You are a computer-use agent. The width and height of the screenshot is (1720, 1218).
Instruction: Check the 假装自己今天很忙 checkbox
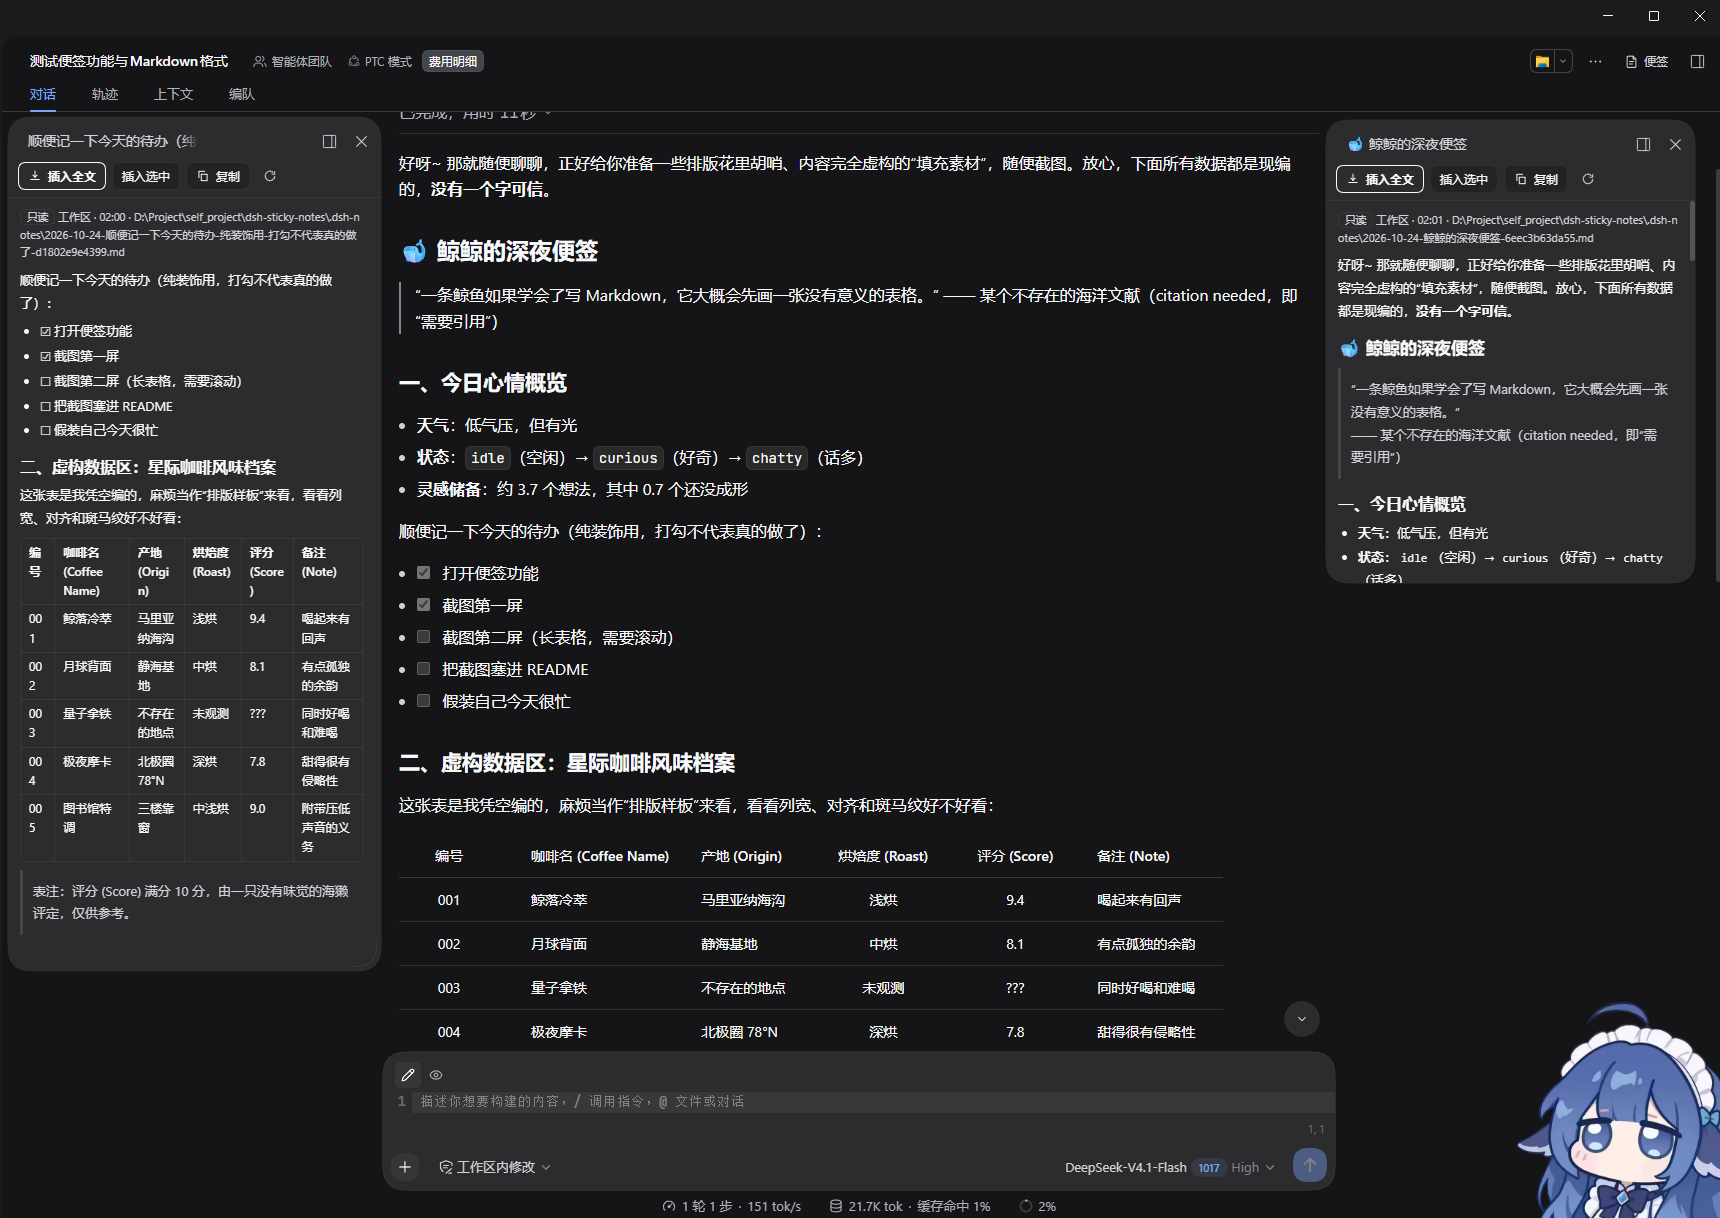(x=424, y=701)
